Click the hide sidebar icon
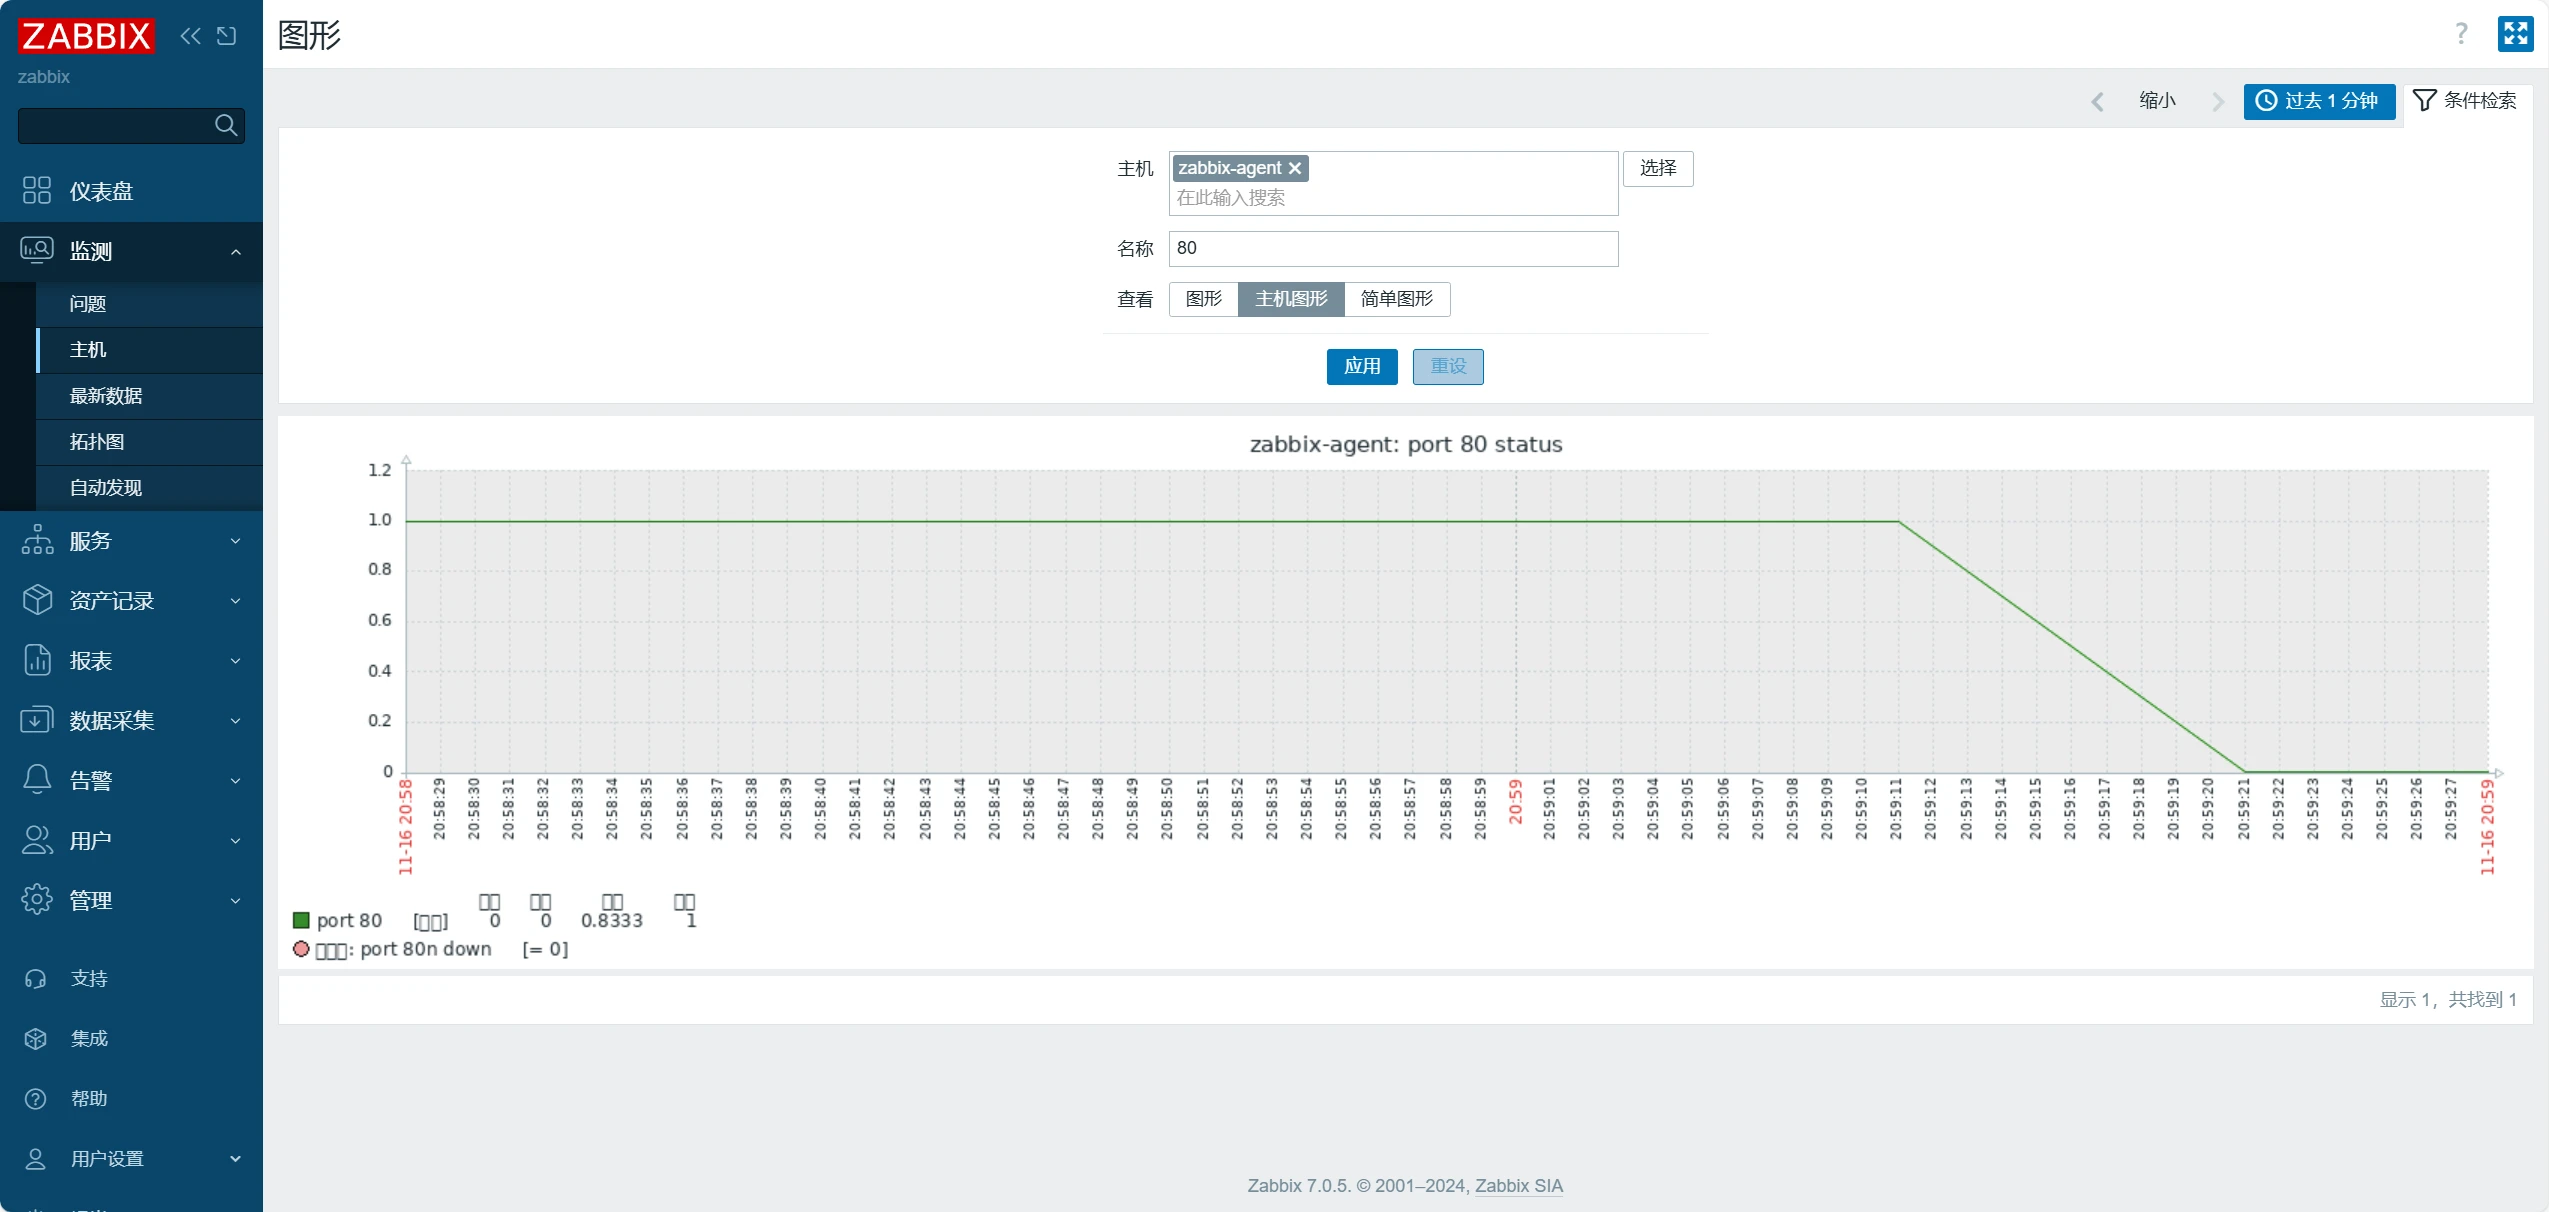 pos(227,36)
